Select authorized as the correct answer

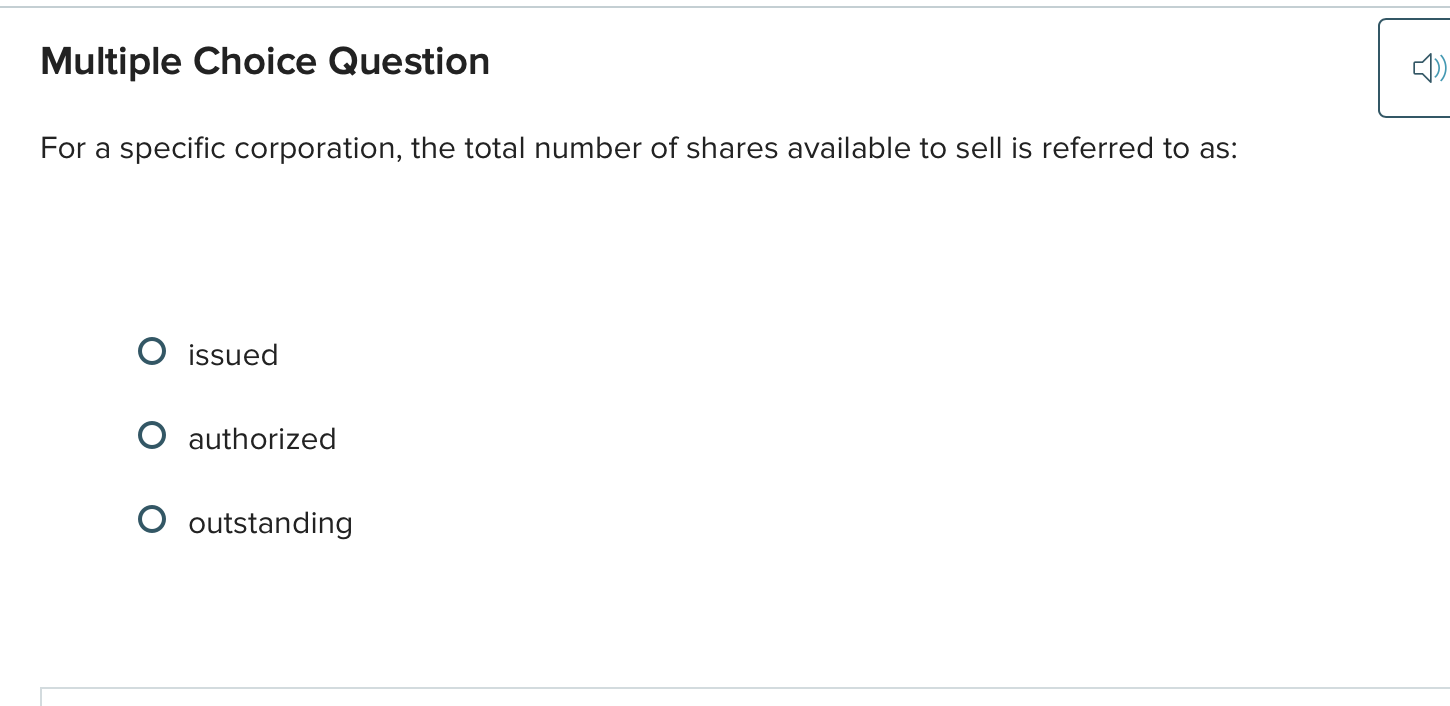152,435
